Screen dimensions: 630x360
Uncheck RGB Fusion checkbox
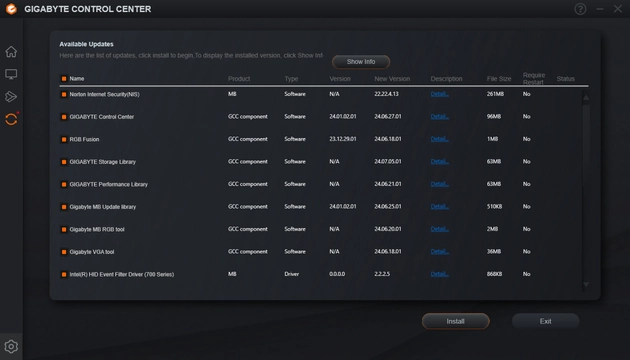click(63, 139)
